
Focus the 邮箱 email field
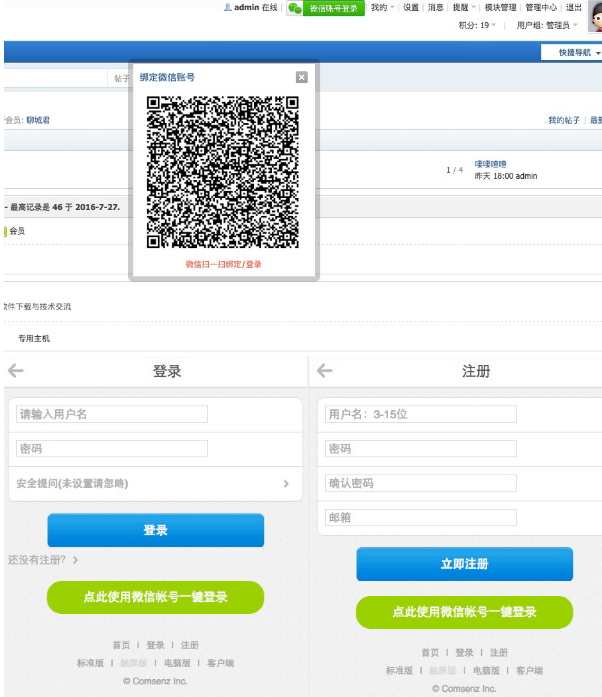click(x=421, y=517)
